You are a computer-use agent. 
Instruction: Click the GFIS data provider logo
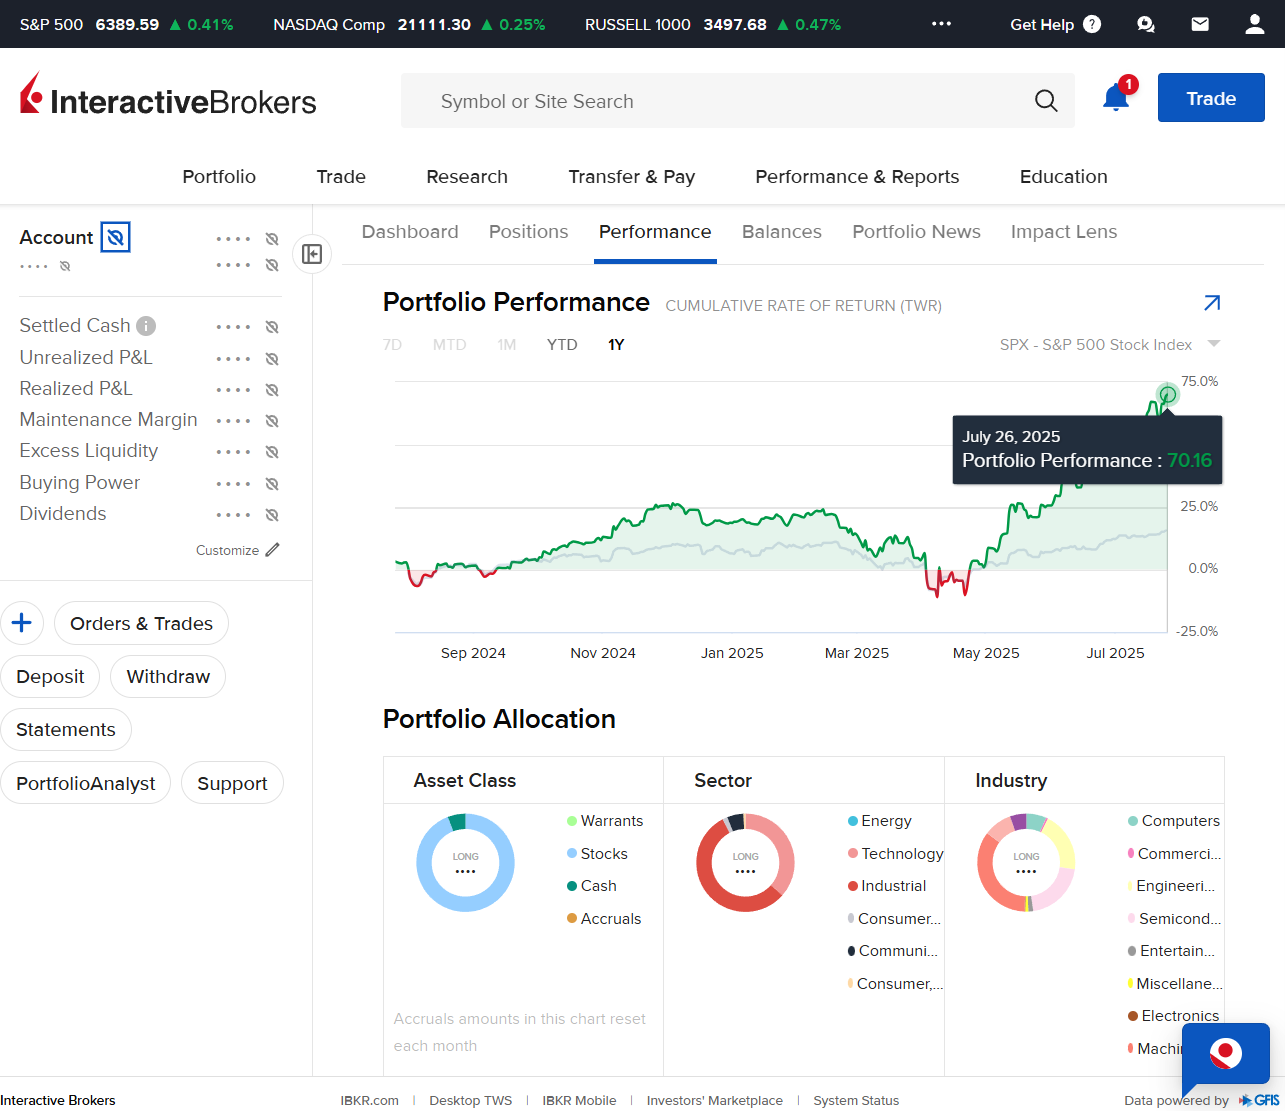pos(1260,1100)
